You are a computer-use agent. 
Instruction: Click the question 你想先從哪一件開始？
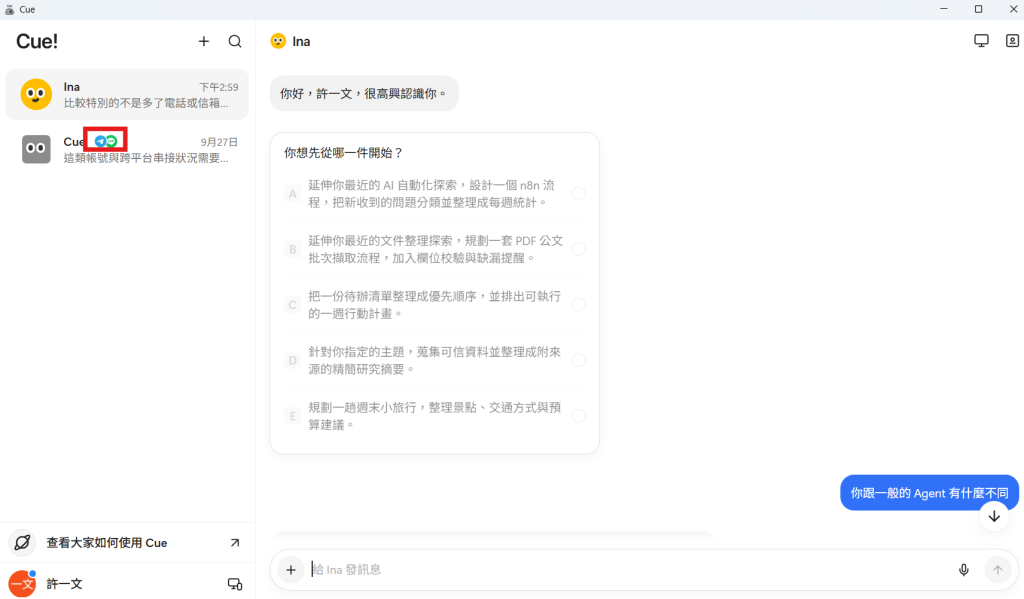point(344,153)
